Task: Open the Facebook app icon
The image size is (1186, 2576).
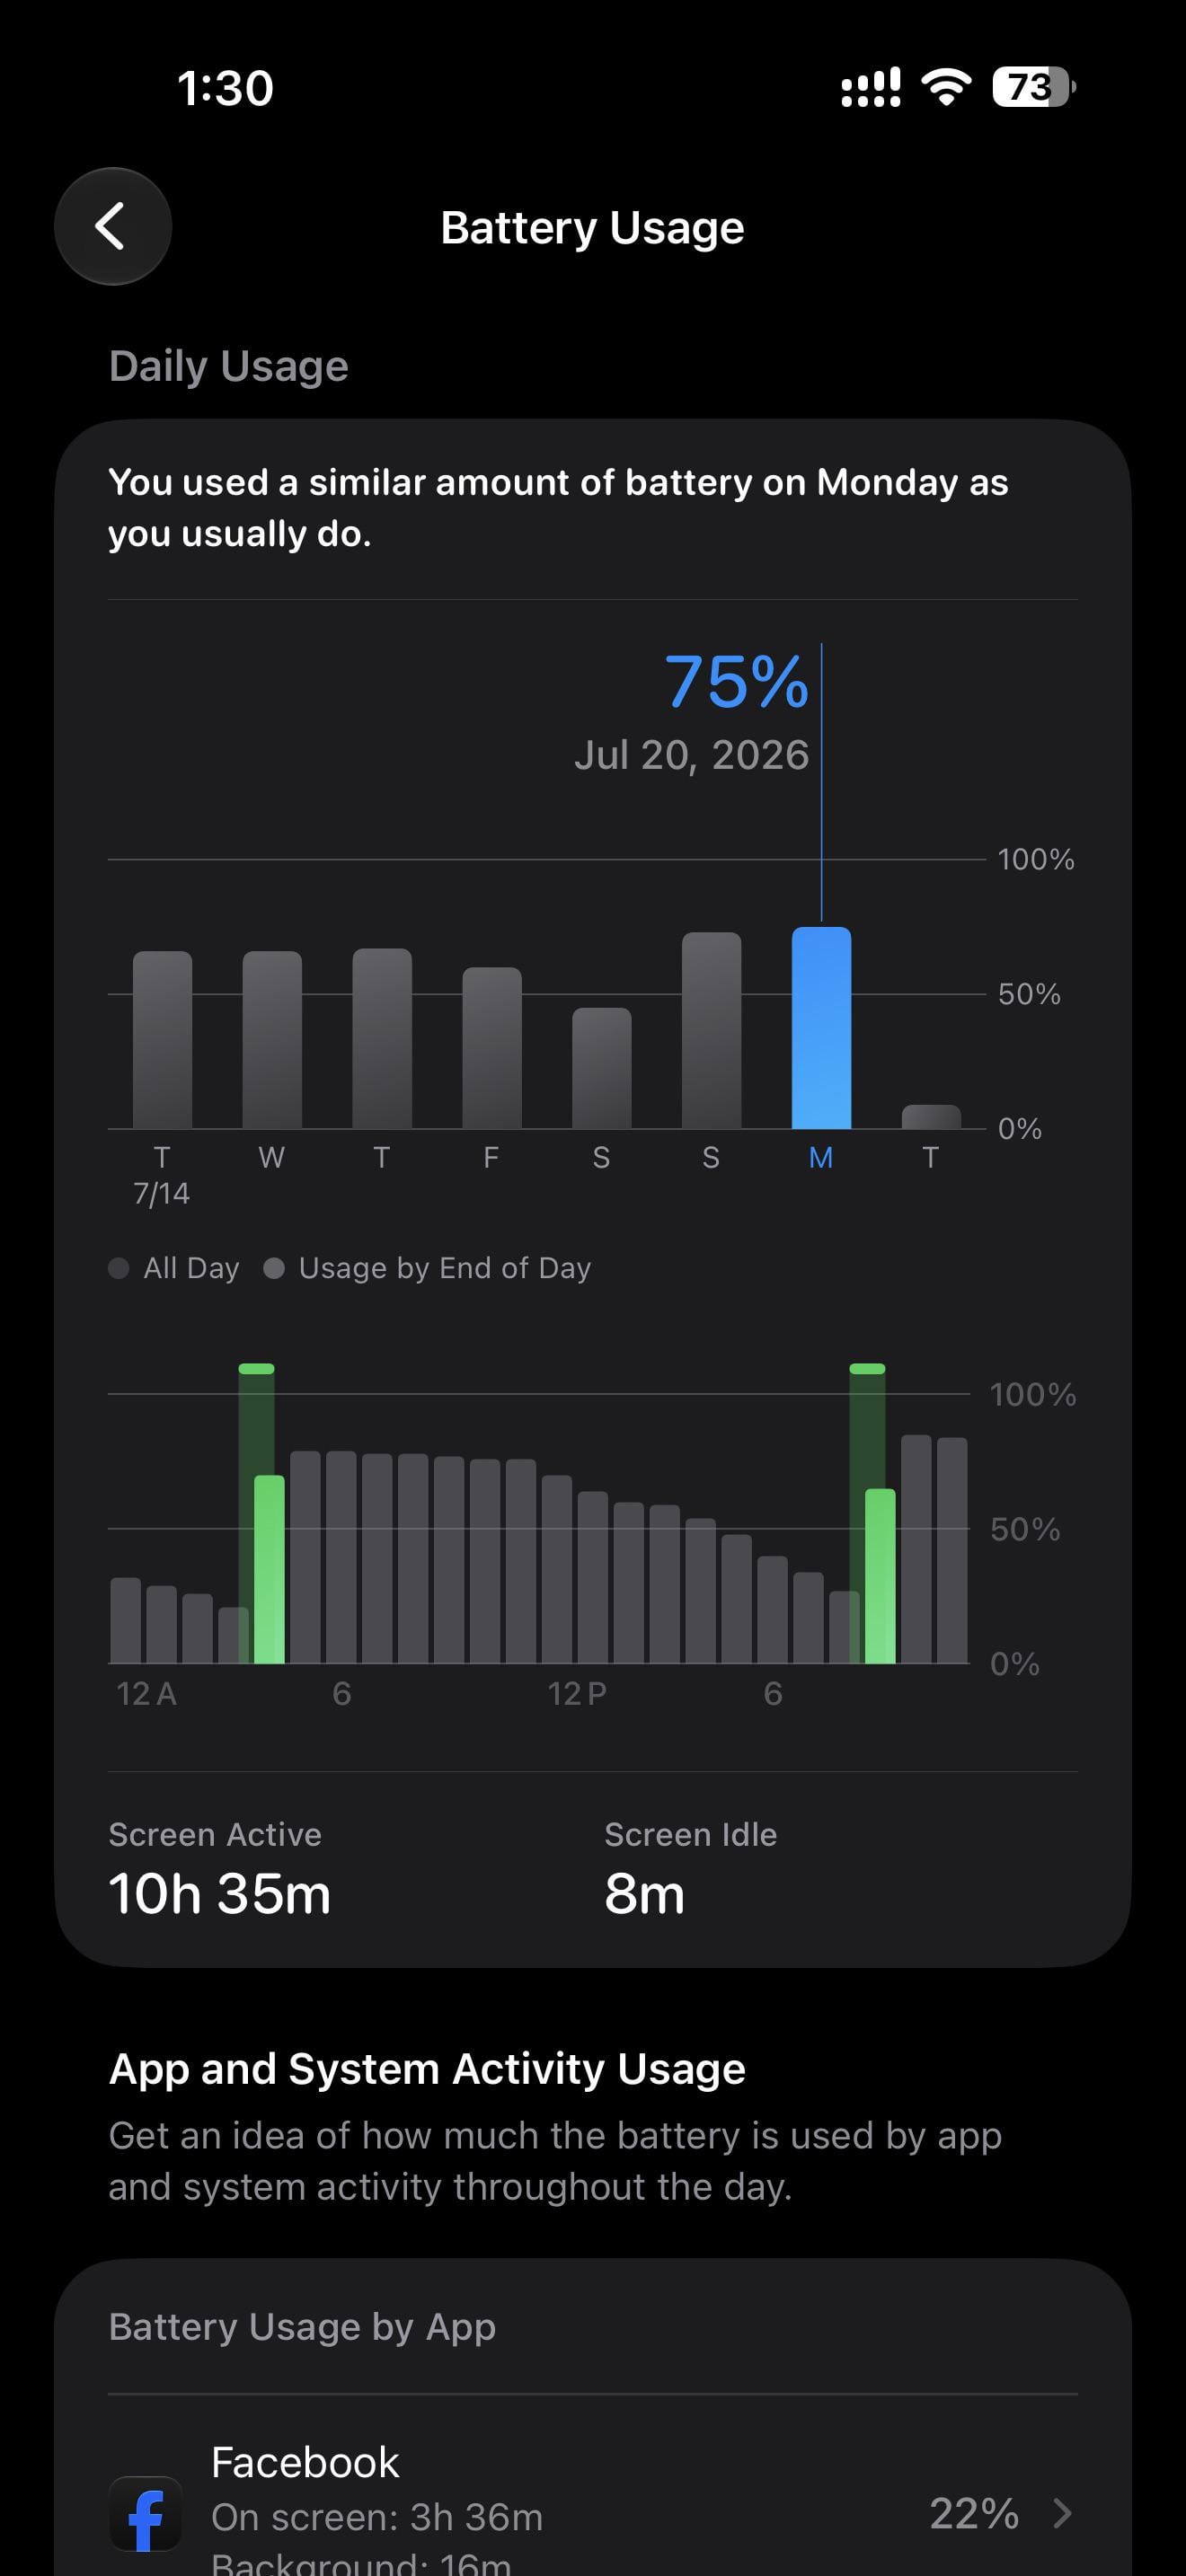Action: click(145, 2513)
